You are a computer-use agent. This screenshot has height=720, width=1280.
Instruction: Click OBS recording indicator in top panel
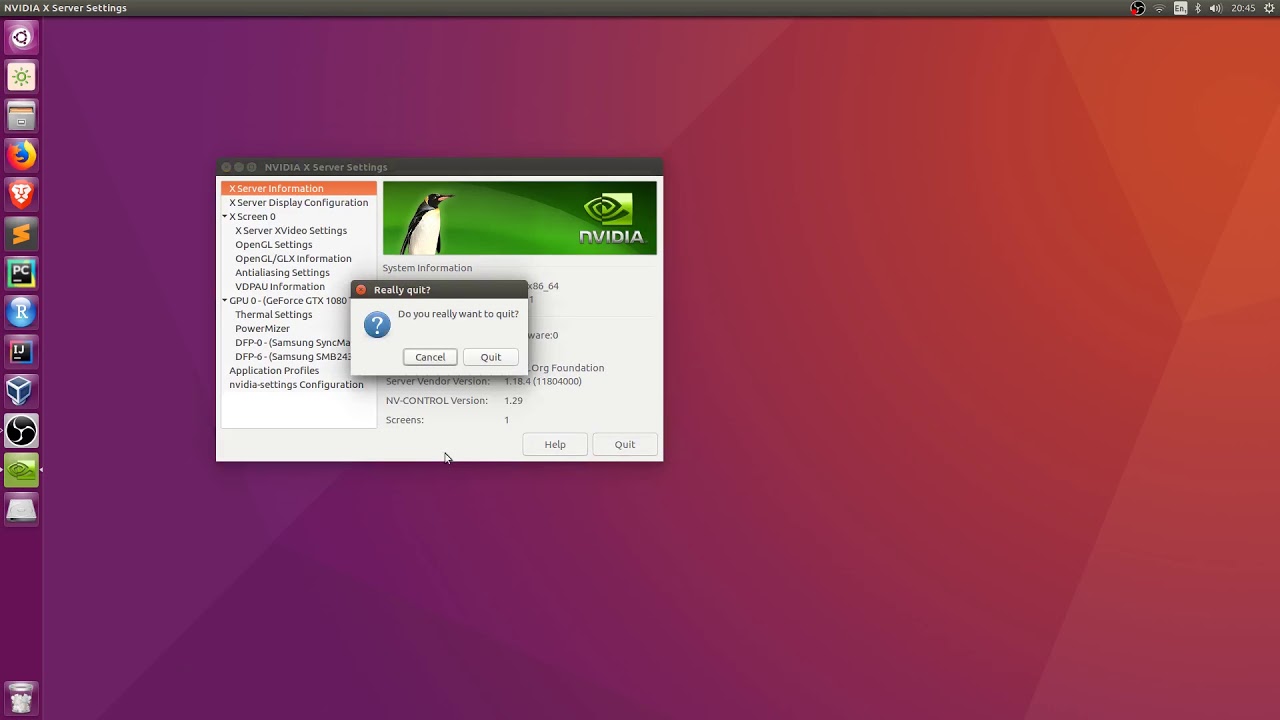point(1138,8)
